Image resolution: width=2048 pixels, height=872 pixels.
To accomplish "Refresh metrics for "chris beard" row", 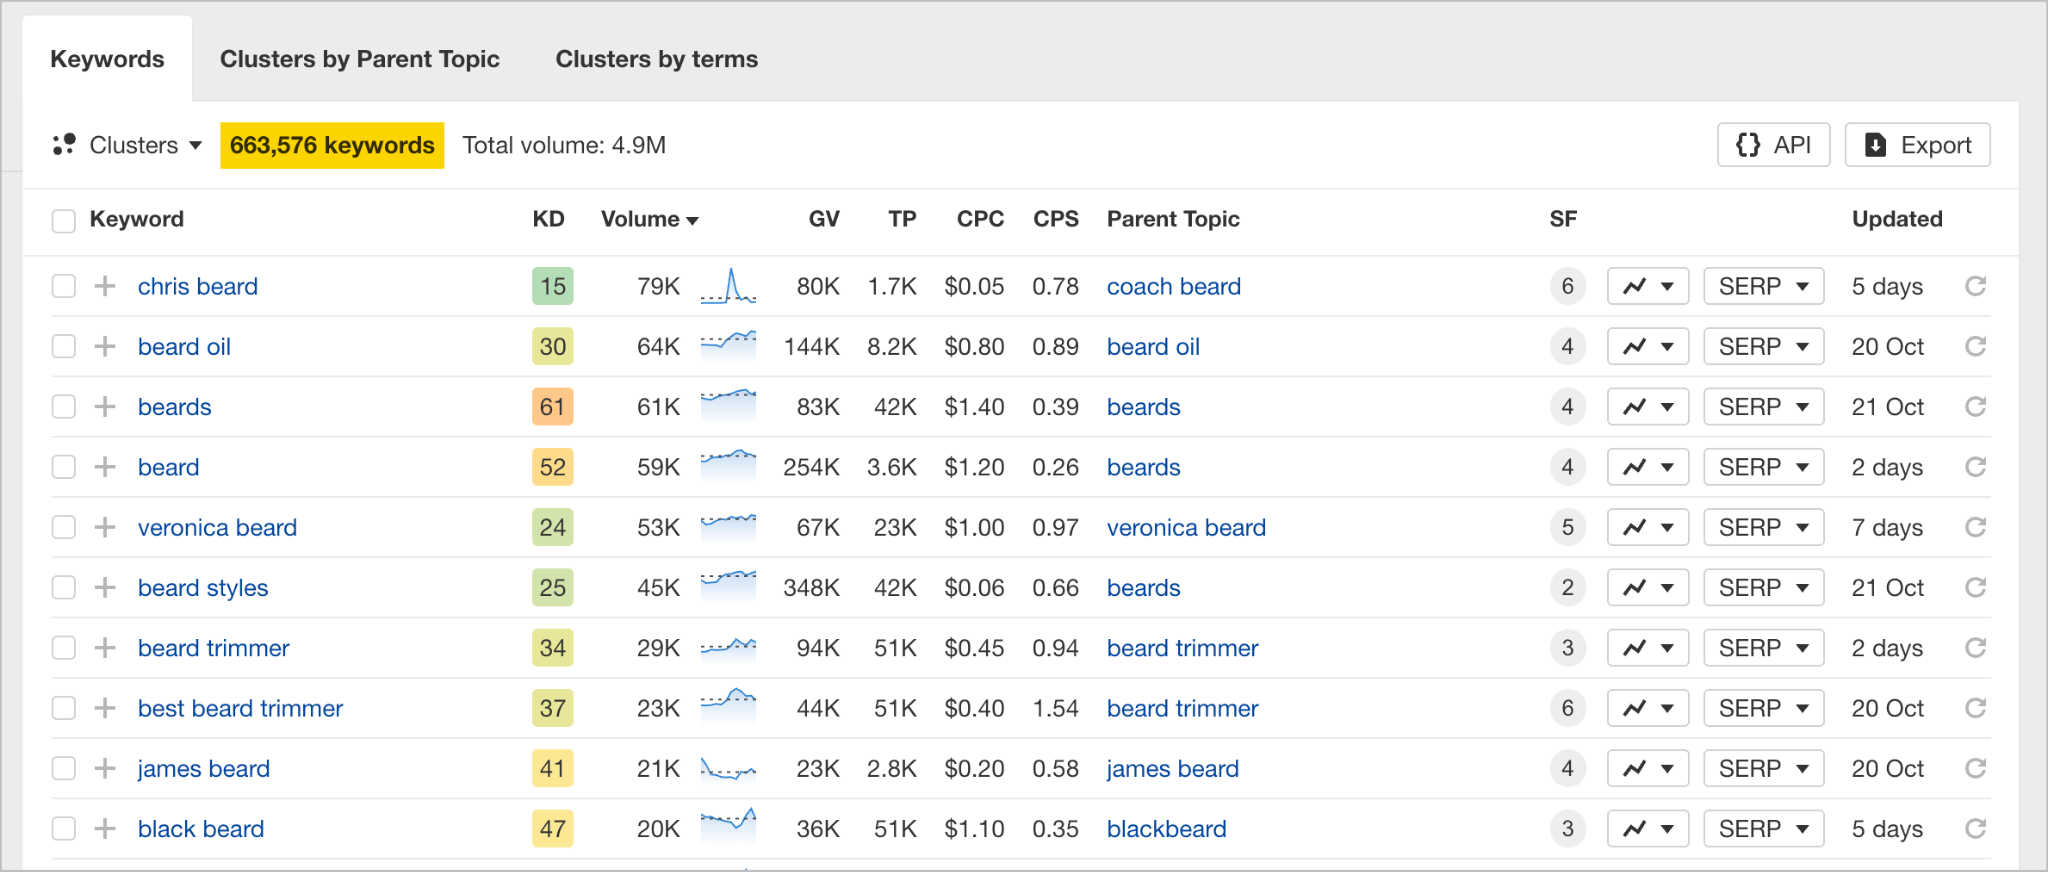I will tap(1977, 286).
